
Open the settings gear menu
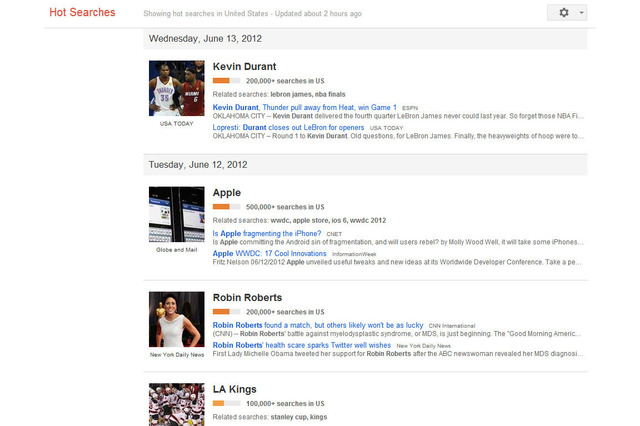tap(564, 13)
